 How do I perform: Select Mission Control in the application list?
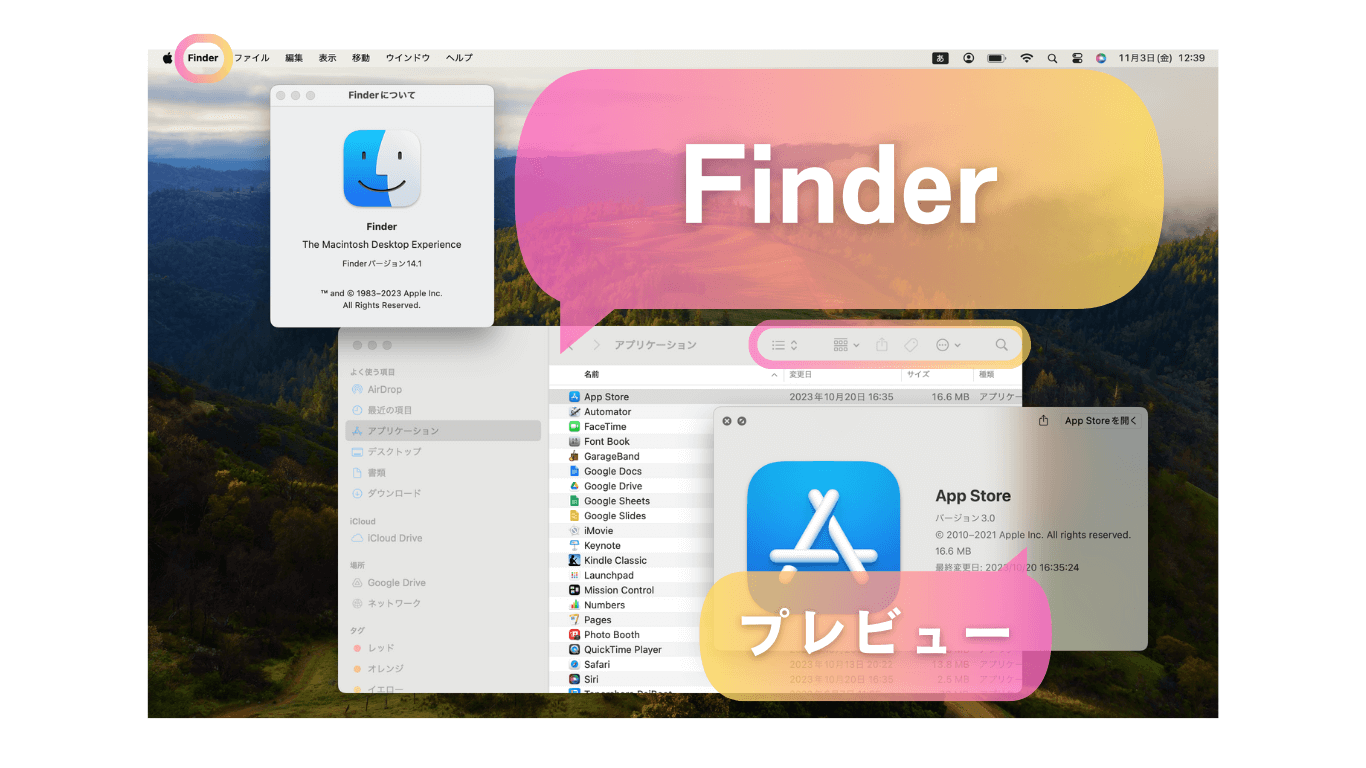[619, 590]
